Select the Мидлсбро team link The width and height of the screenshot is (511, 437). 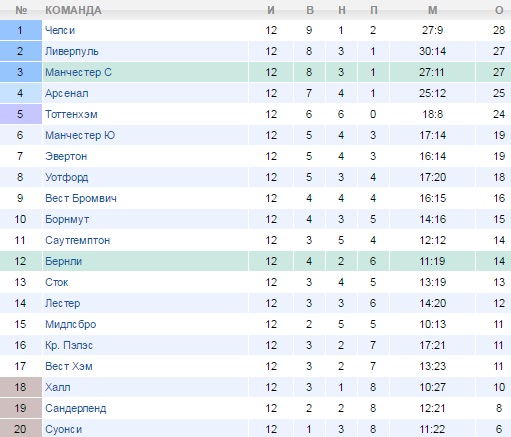(x=71, y=324)
